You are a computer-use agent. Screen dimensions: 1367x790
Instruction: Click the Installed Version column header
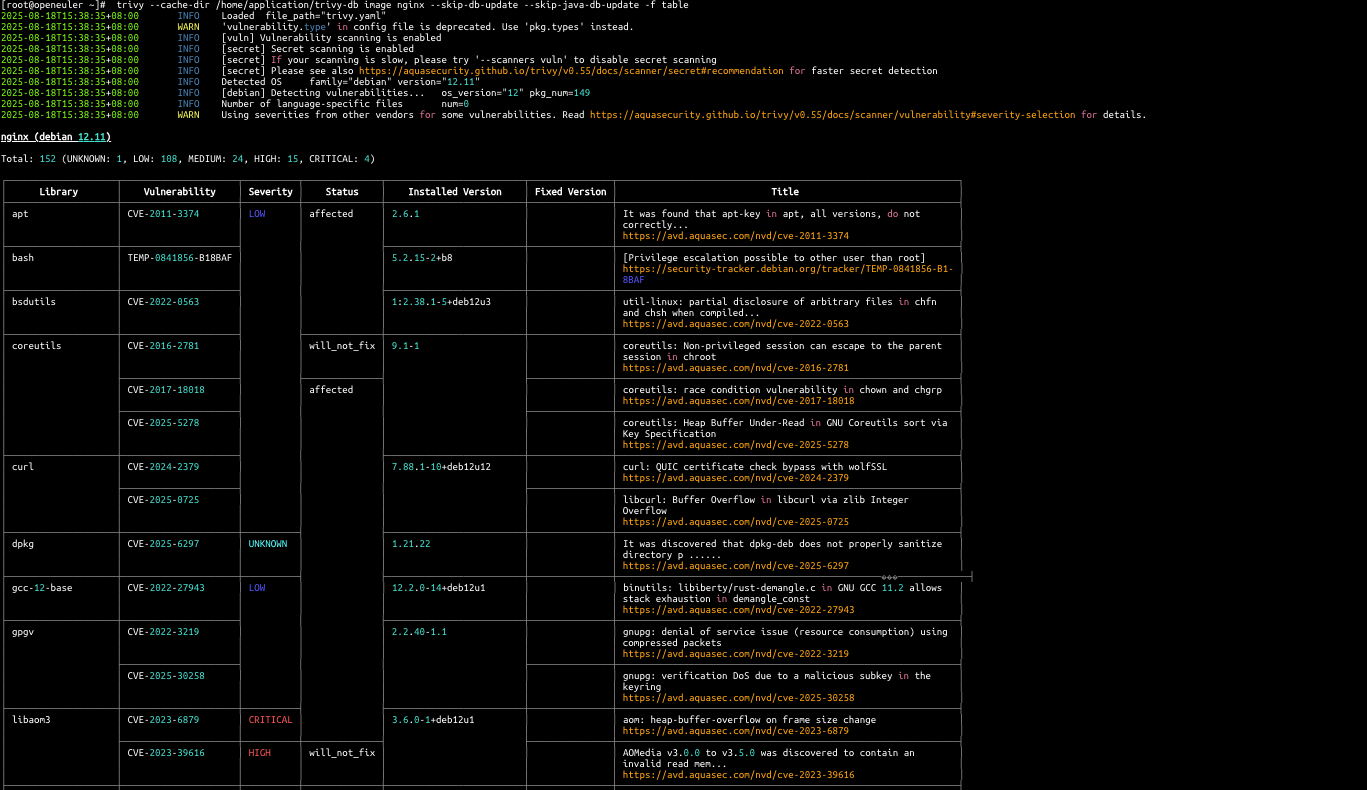454,192
